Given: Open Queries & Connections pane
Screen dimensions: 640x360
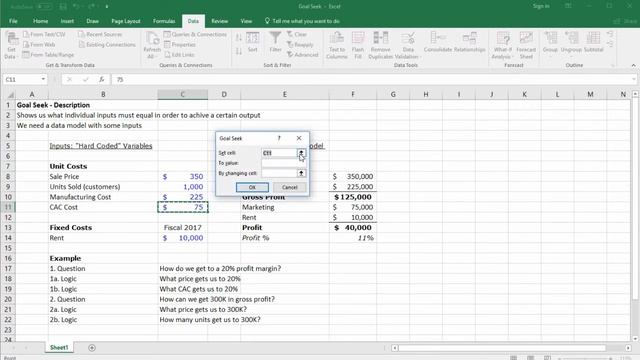Looking at the screenshot, I should (195, 34).
